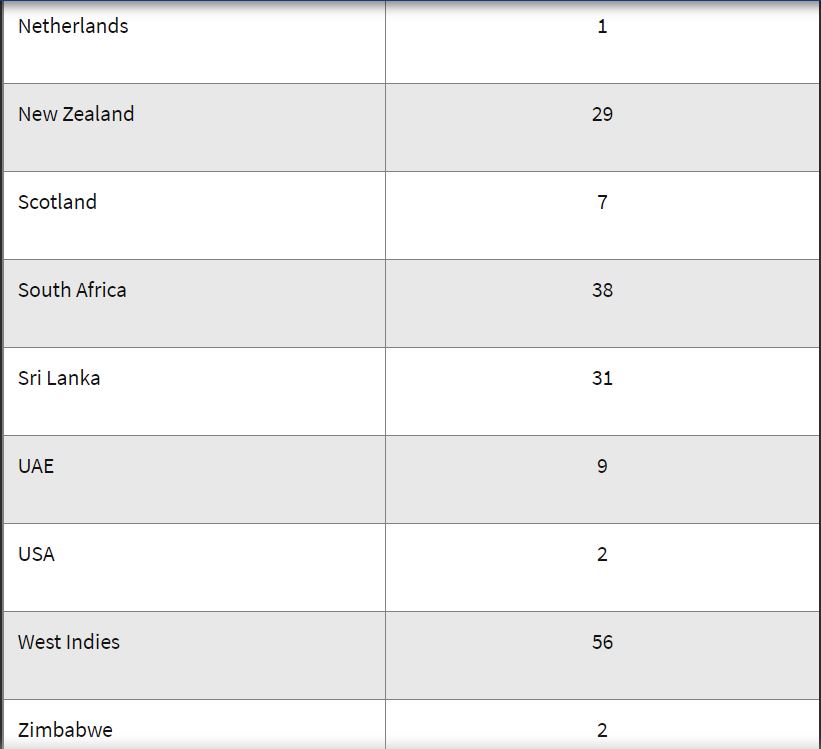This screenshot has width=821, height=749.
Task: Select the value 7 in Scotland row
Action: pos(602,202)
